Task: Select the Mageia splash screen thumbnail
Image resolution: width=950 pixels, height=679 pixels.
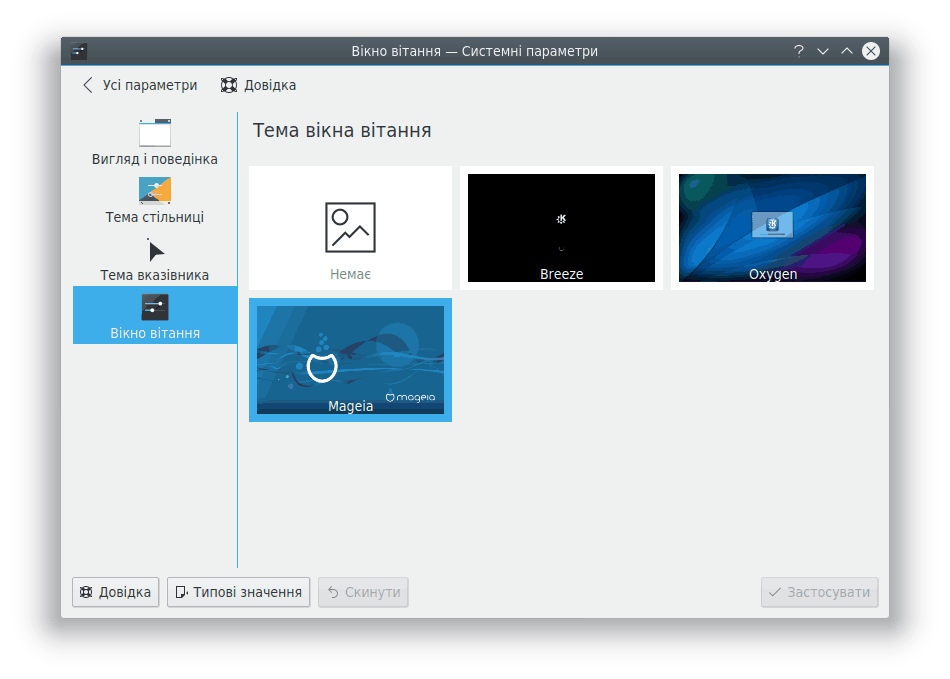Action: pos(350,360)
